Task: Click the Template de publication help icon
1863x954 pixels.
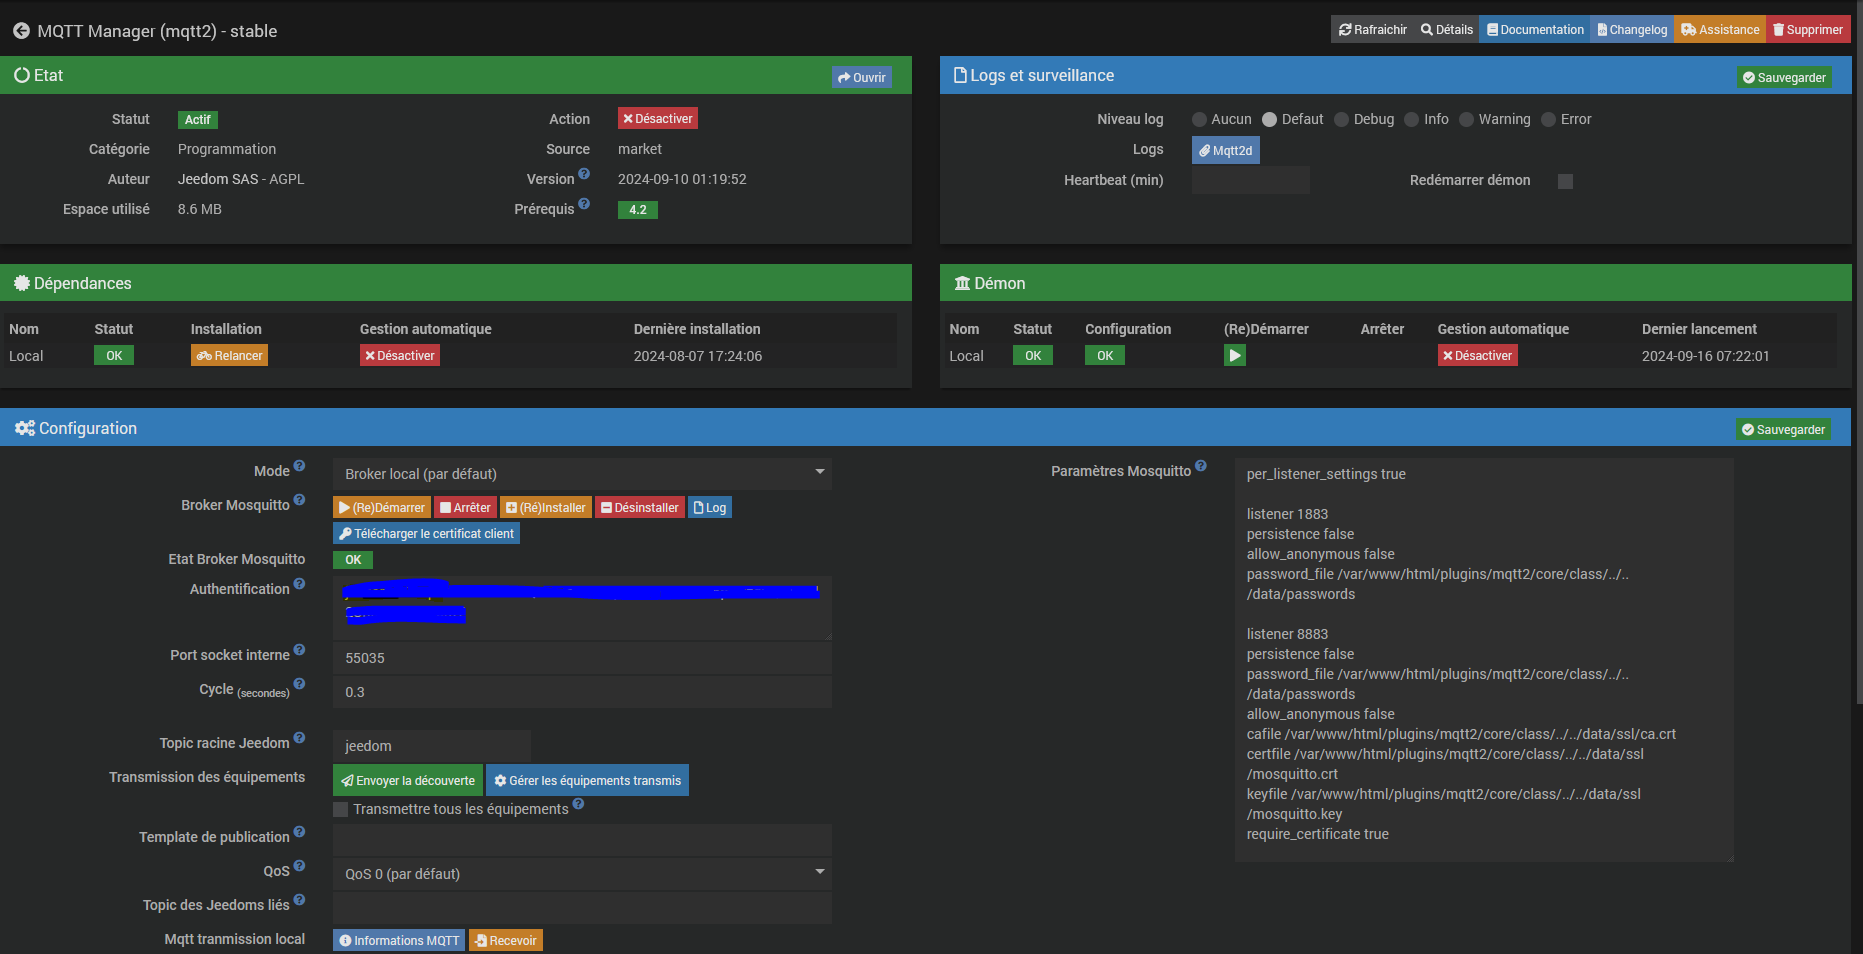Action: click(299, 832)
